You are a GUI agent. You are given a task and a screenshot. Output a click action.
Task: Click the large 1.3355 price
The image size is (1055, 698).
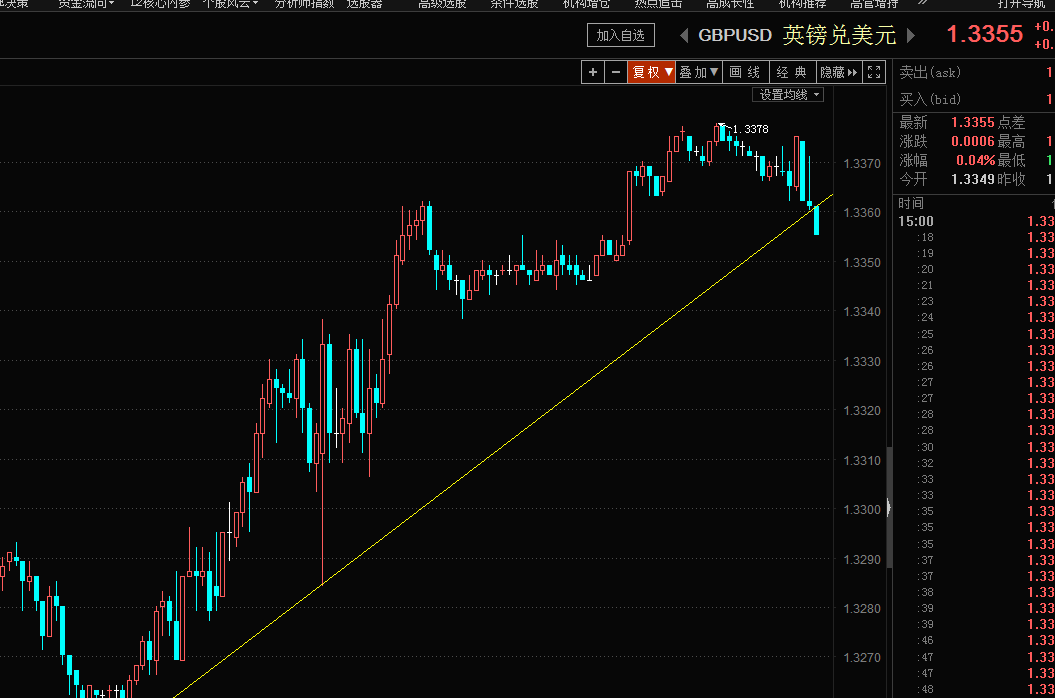pos(984,34)
